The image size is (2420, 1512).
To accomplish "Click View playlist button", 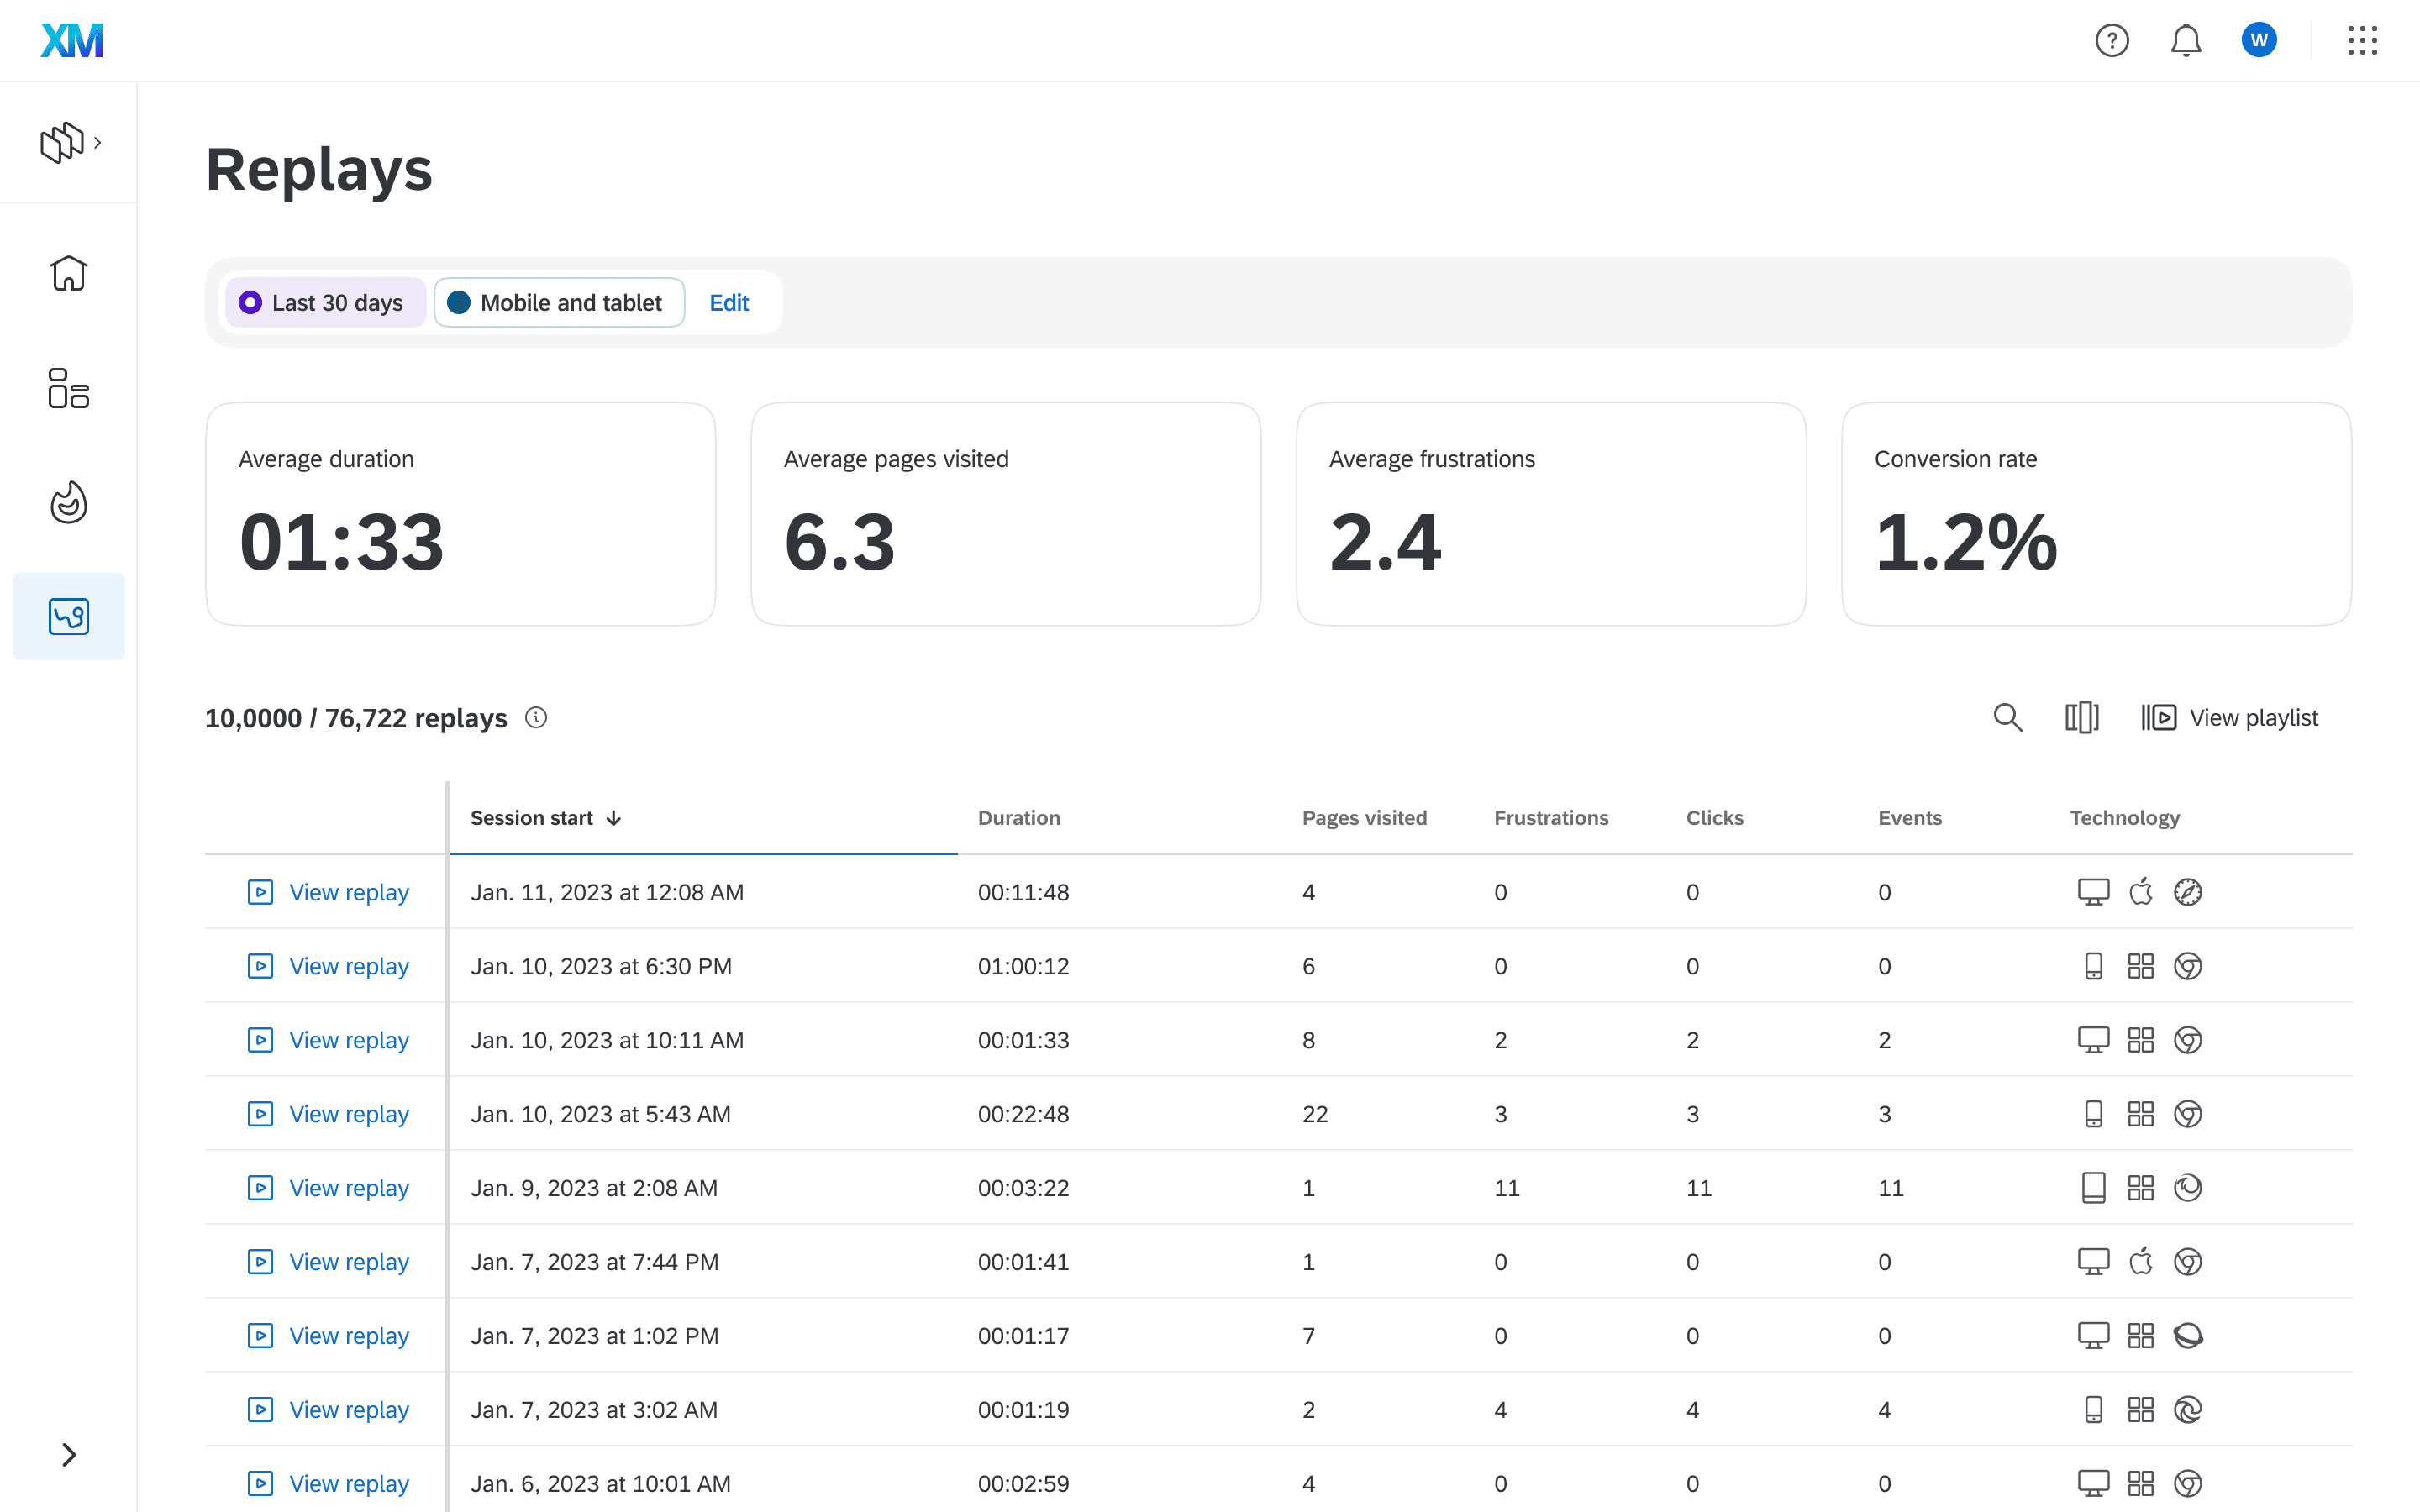I will click(2230, 717).
